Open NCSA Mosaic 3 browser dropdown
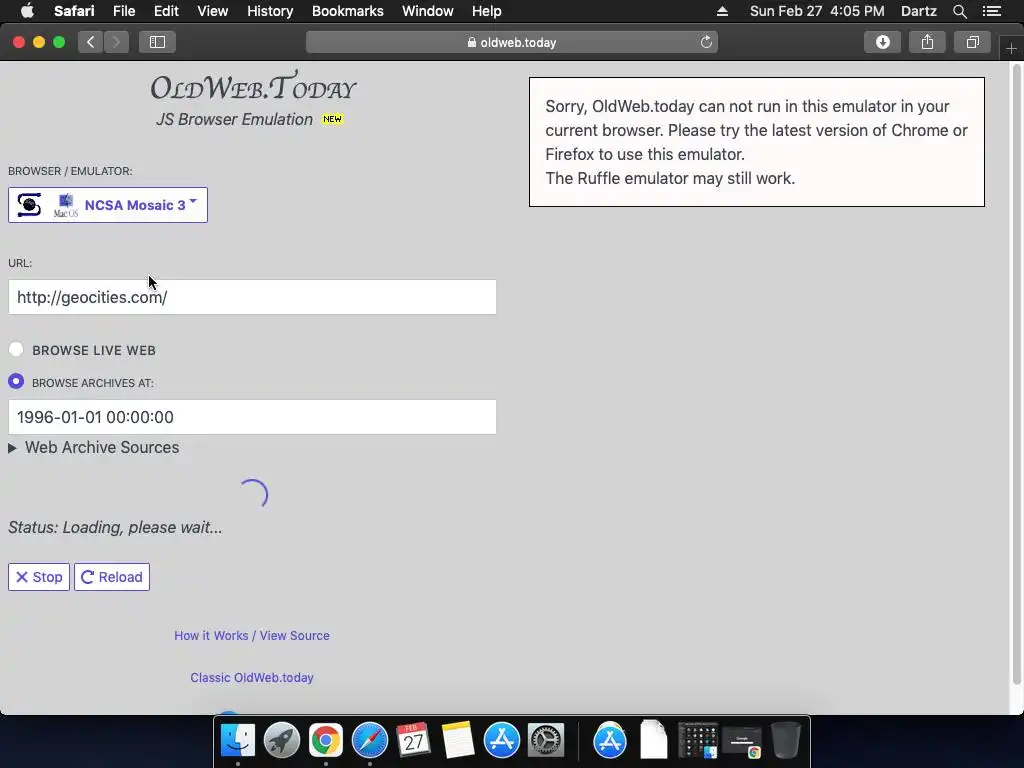1024x768 pixels. [108, 205]
